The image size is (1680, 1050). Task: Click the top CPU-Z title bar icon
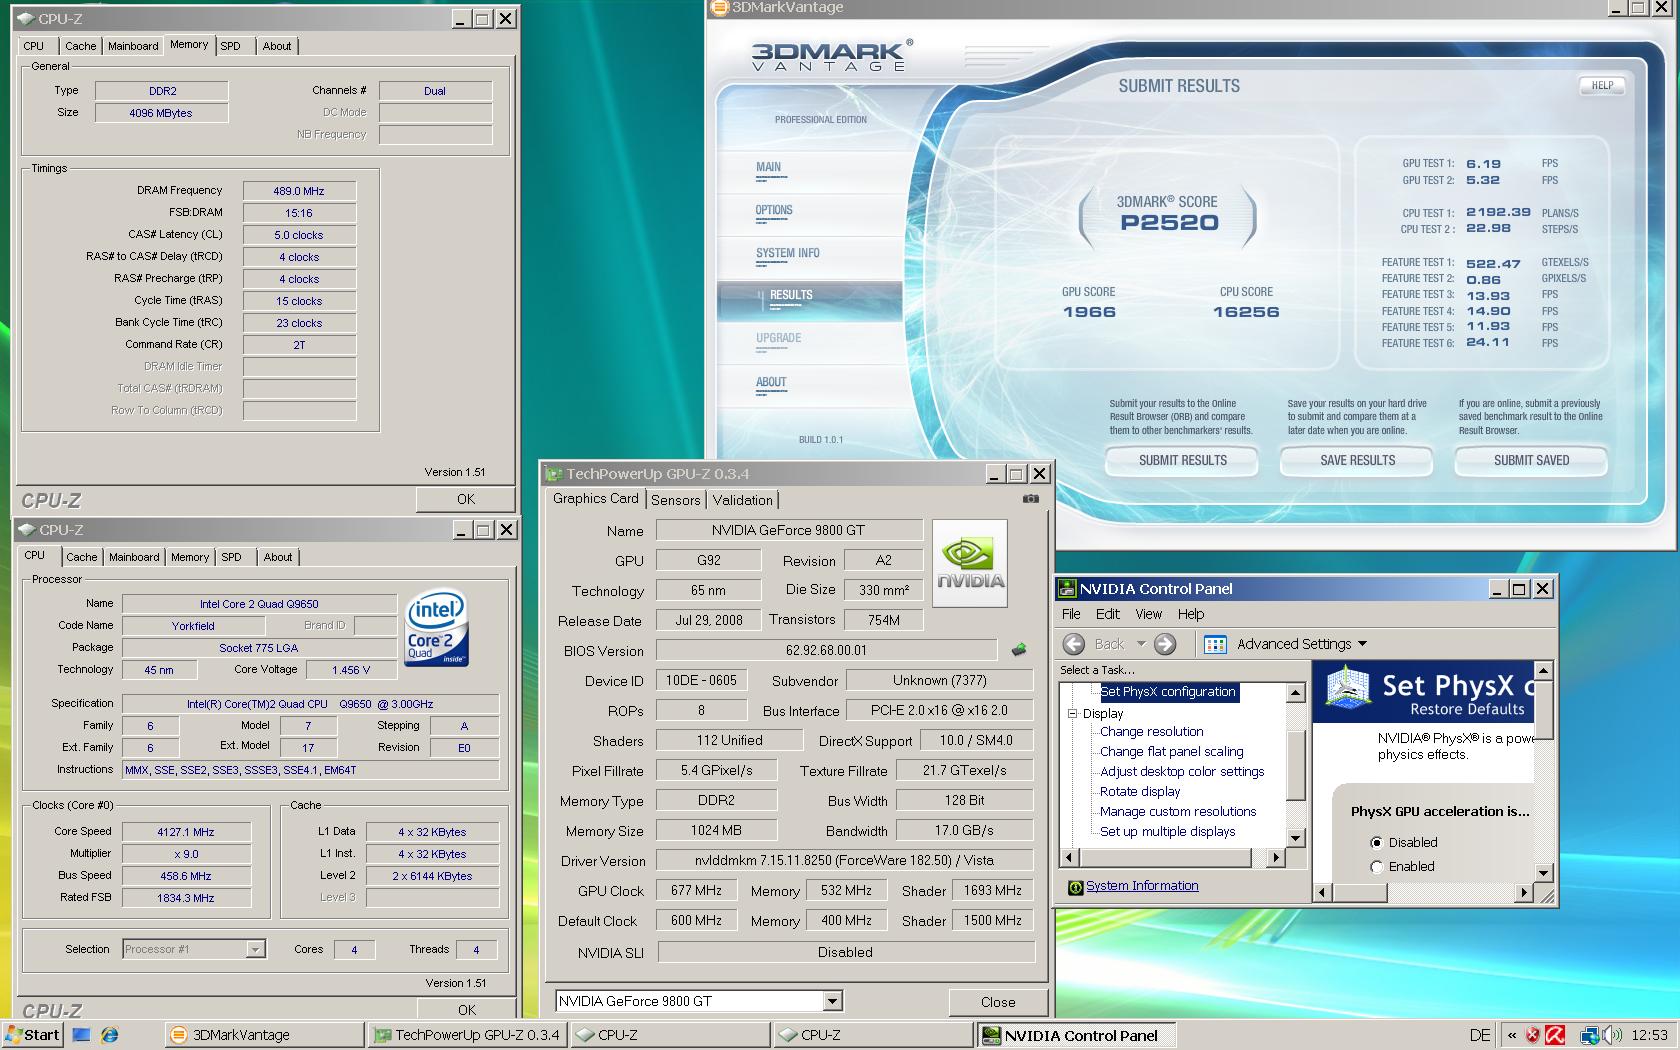point(25,18)
